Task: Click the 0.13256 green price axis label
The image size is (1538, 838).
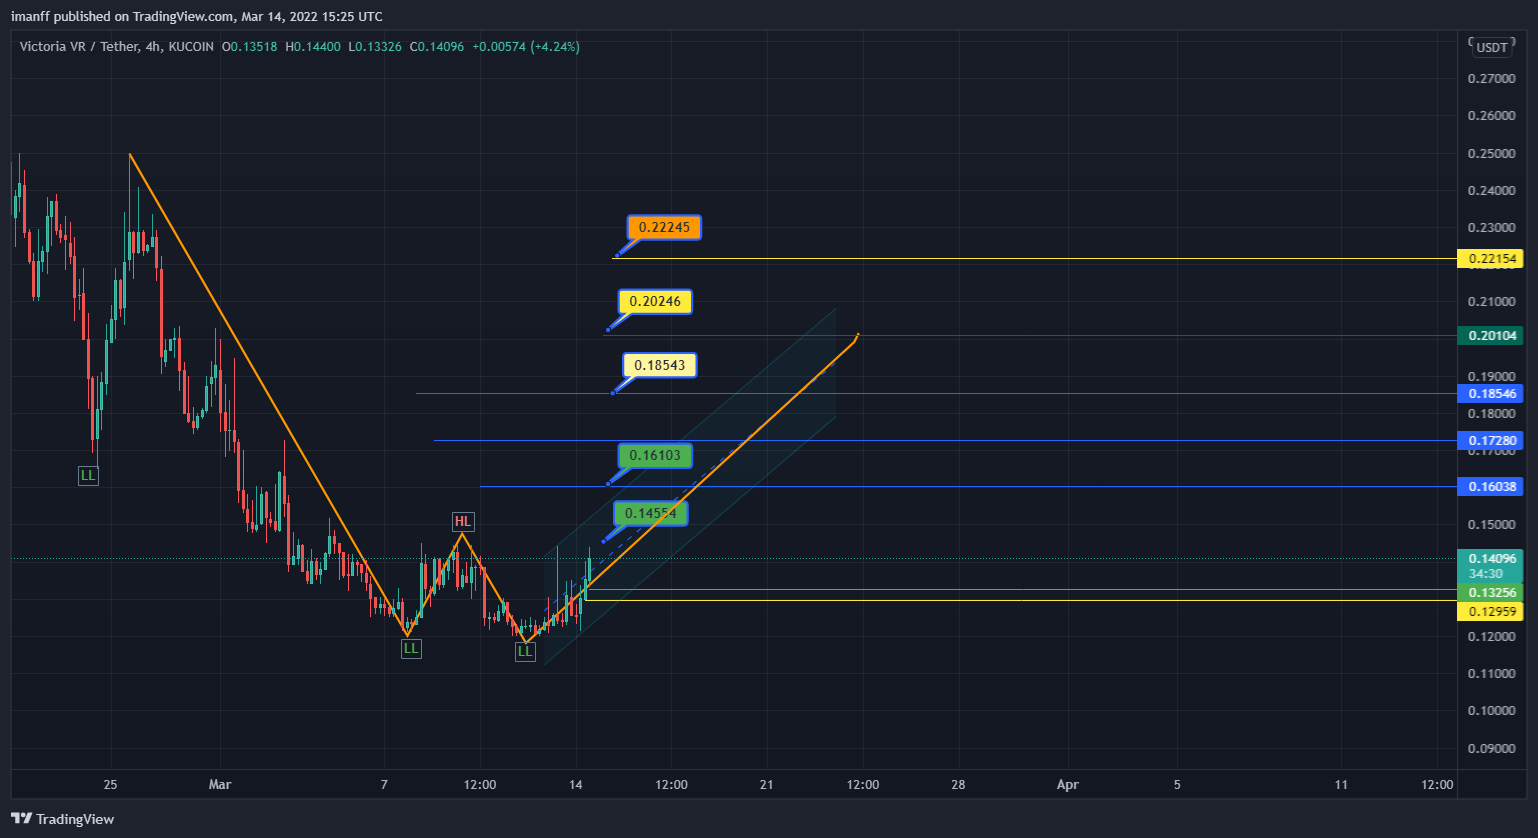Action: point(1490,593)
